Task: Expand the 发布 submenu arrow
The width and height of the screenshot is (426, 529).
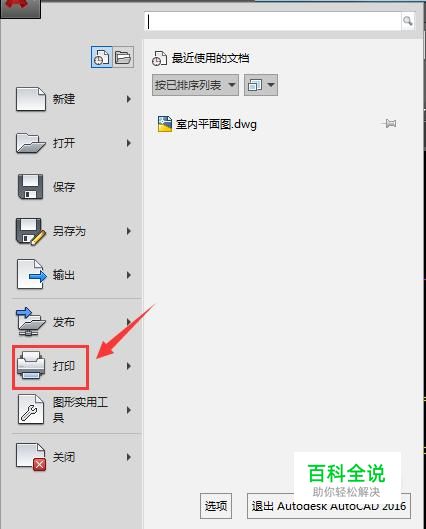Action: point(129,322)
